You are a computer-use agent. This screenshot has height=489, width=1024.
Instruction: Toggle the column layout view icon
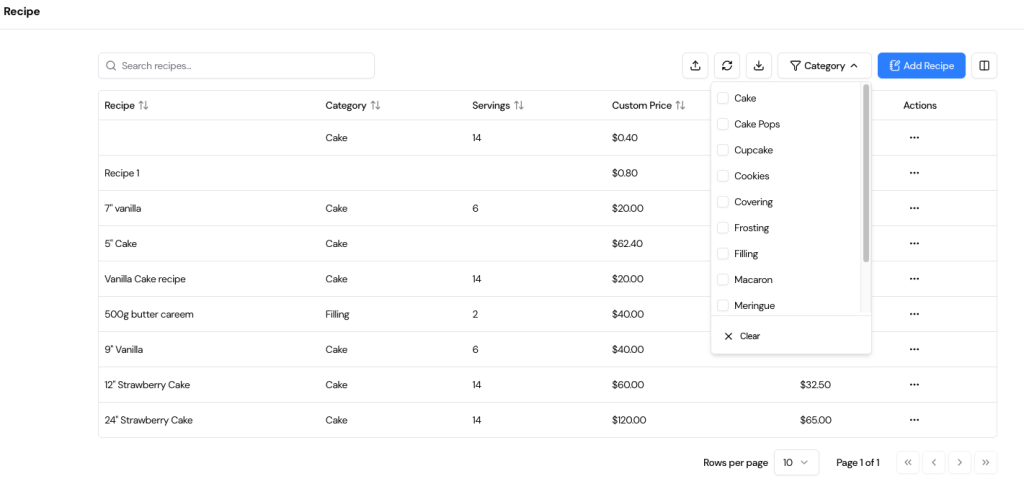984,66
